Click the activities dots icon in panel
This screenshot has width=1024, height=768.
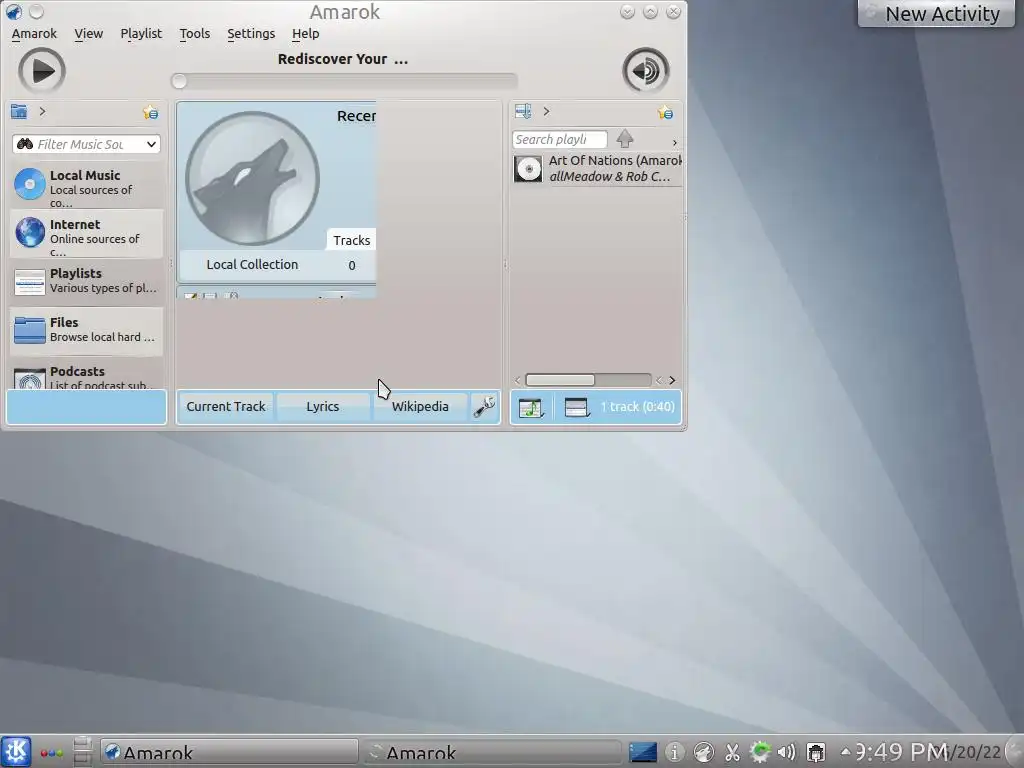52,752
